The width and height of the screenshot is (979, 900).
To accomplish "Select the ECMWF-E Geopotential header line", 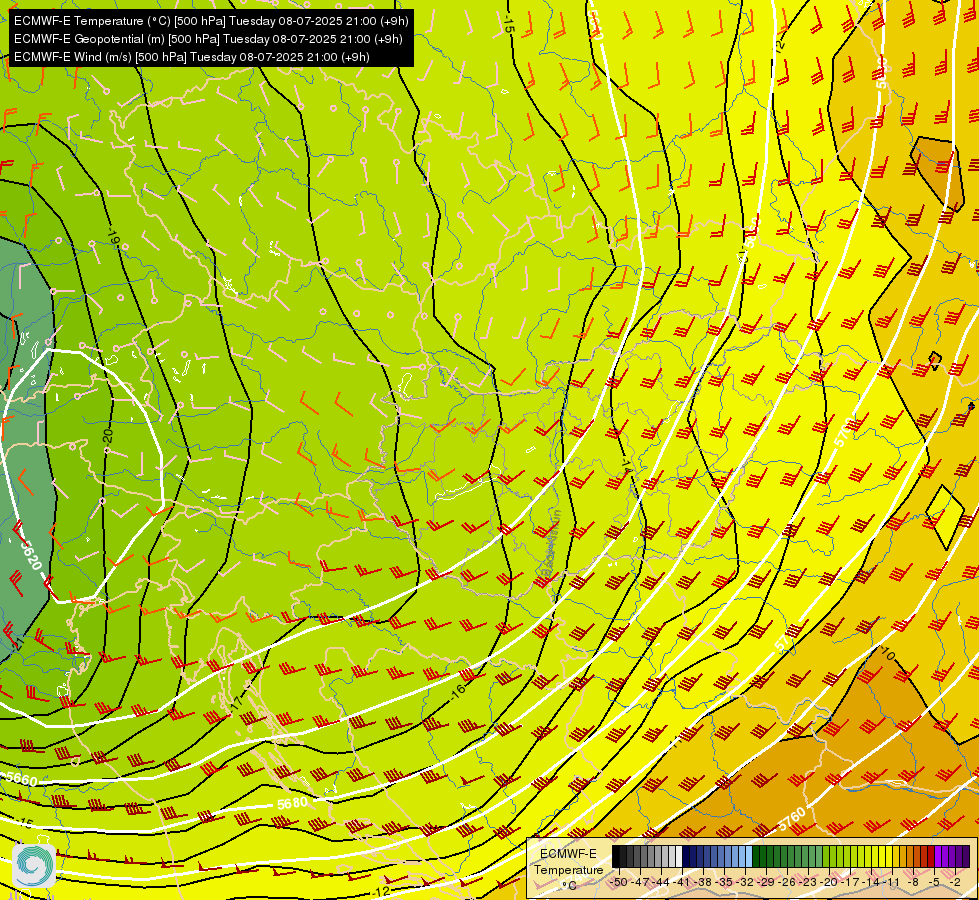I will click(x=208, y=39).
